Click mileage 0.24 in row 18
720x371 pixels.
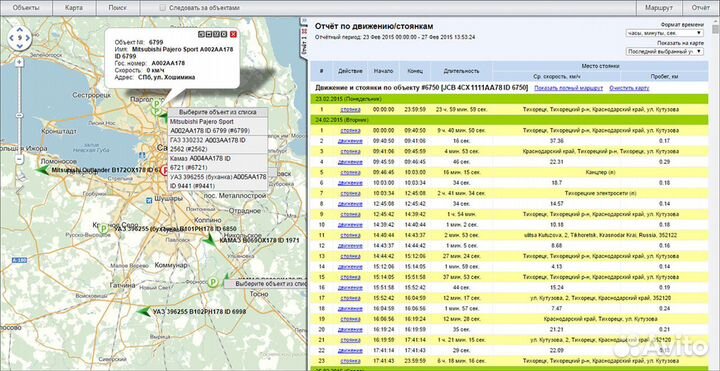[x=664, y=309]
